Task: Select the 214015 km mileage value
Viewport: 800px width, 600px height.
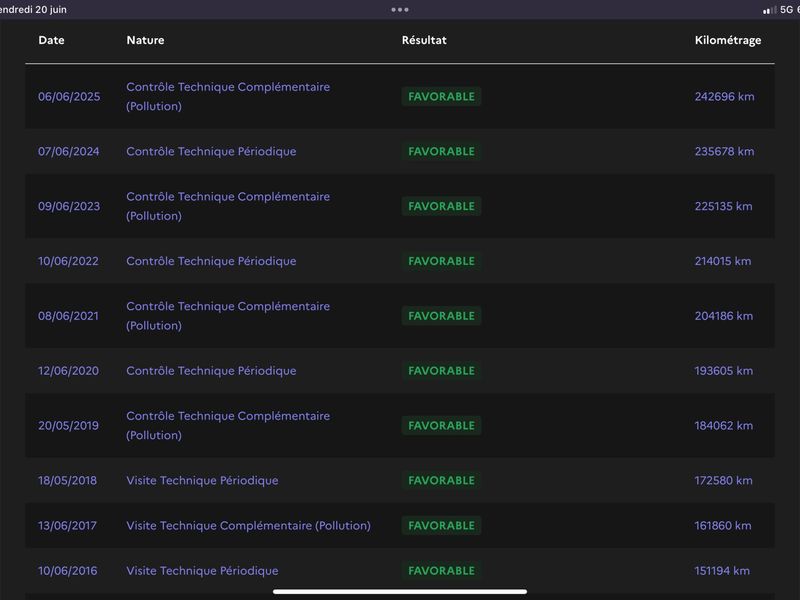Action: click(x=722, y=261)
